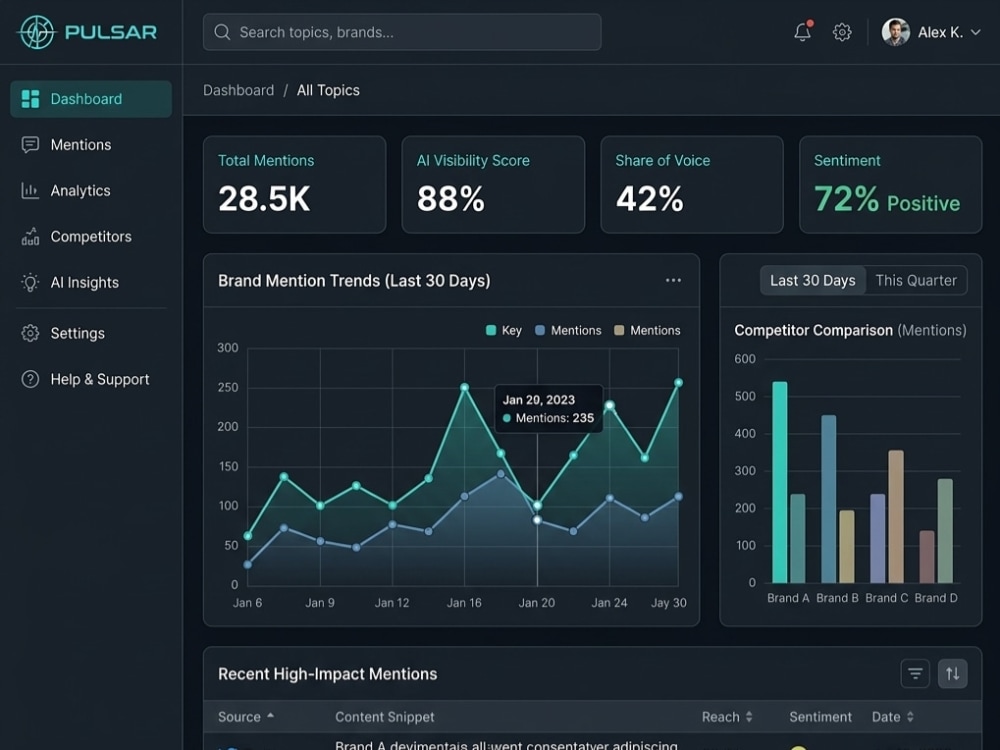Click Alex K. profile avatar
Screen dimensions: 1000x750
pyautogui.click(x=895, y=32)
